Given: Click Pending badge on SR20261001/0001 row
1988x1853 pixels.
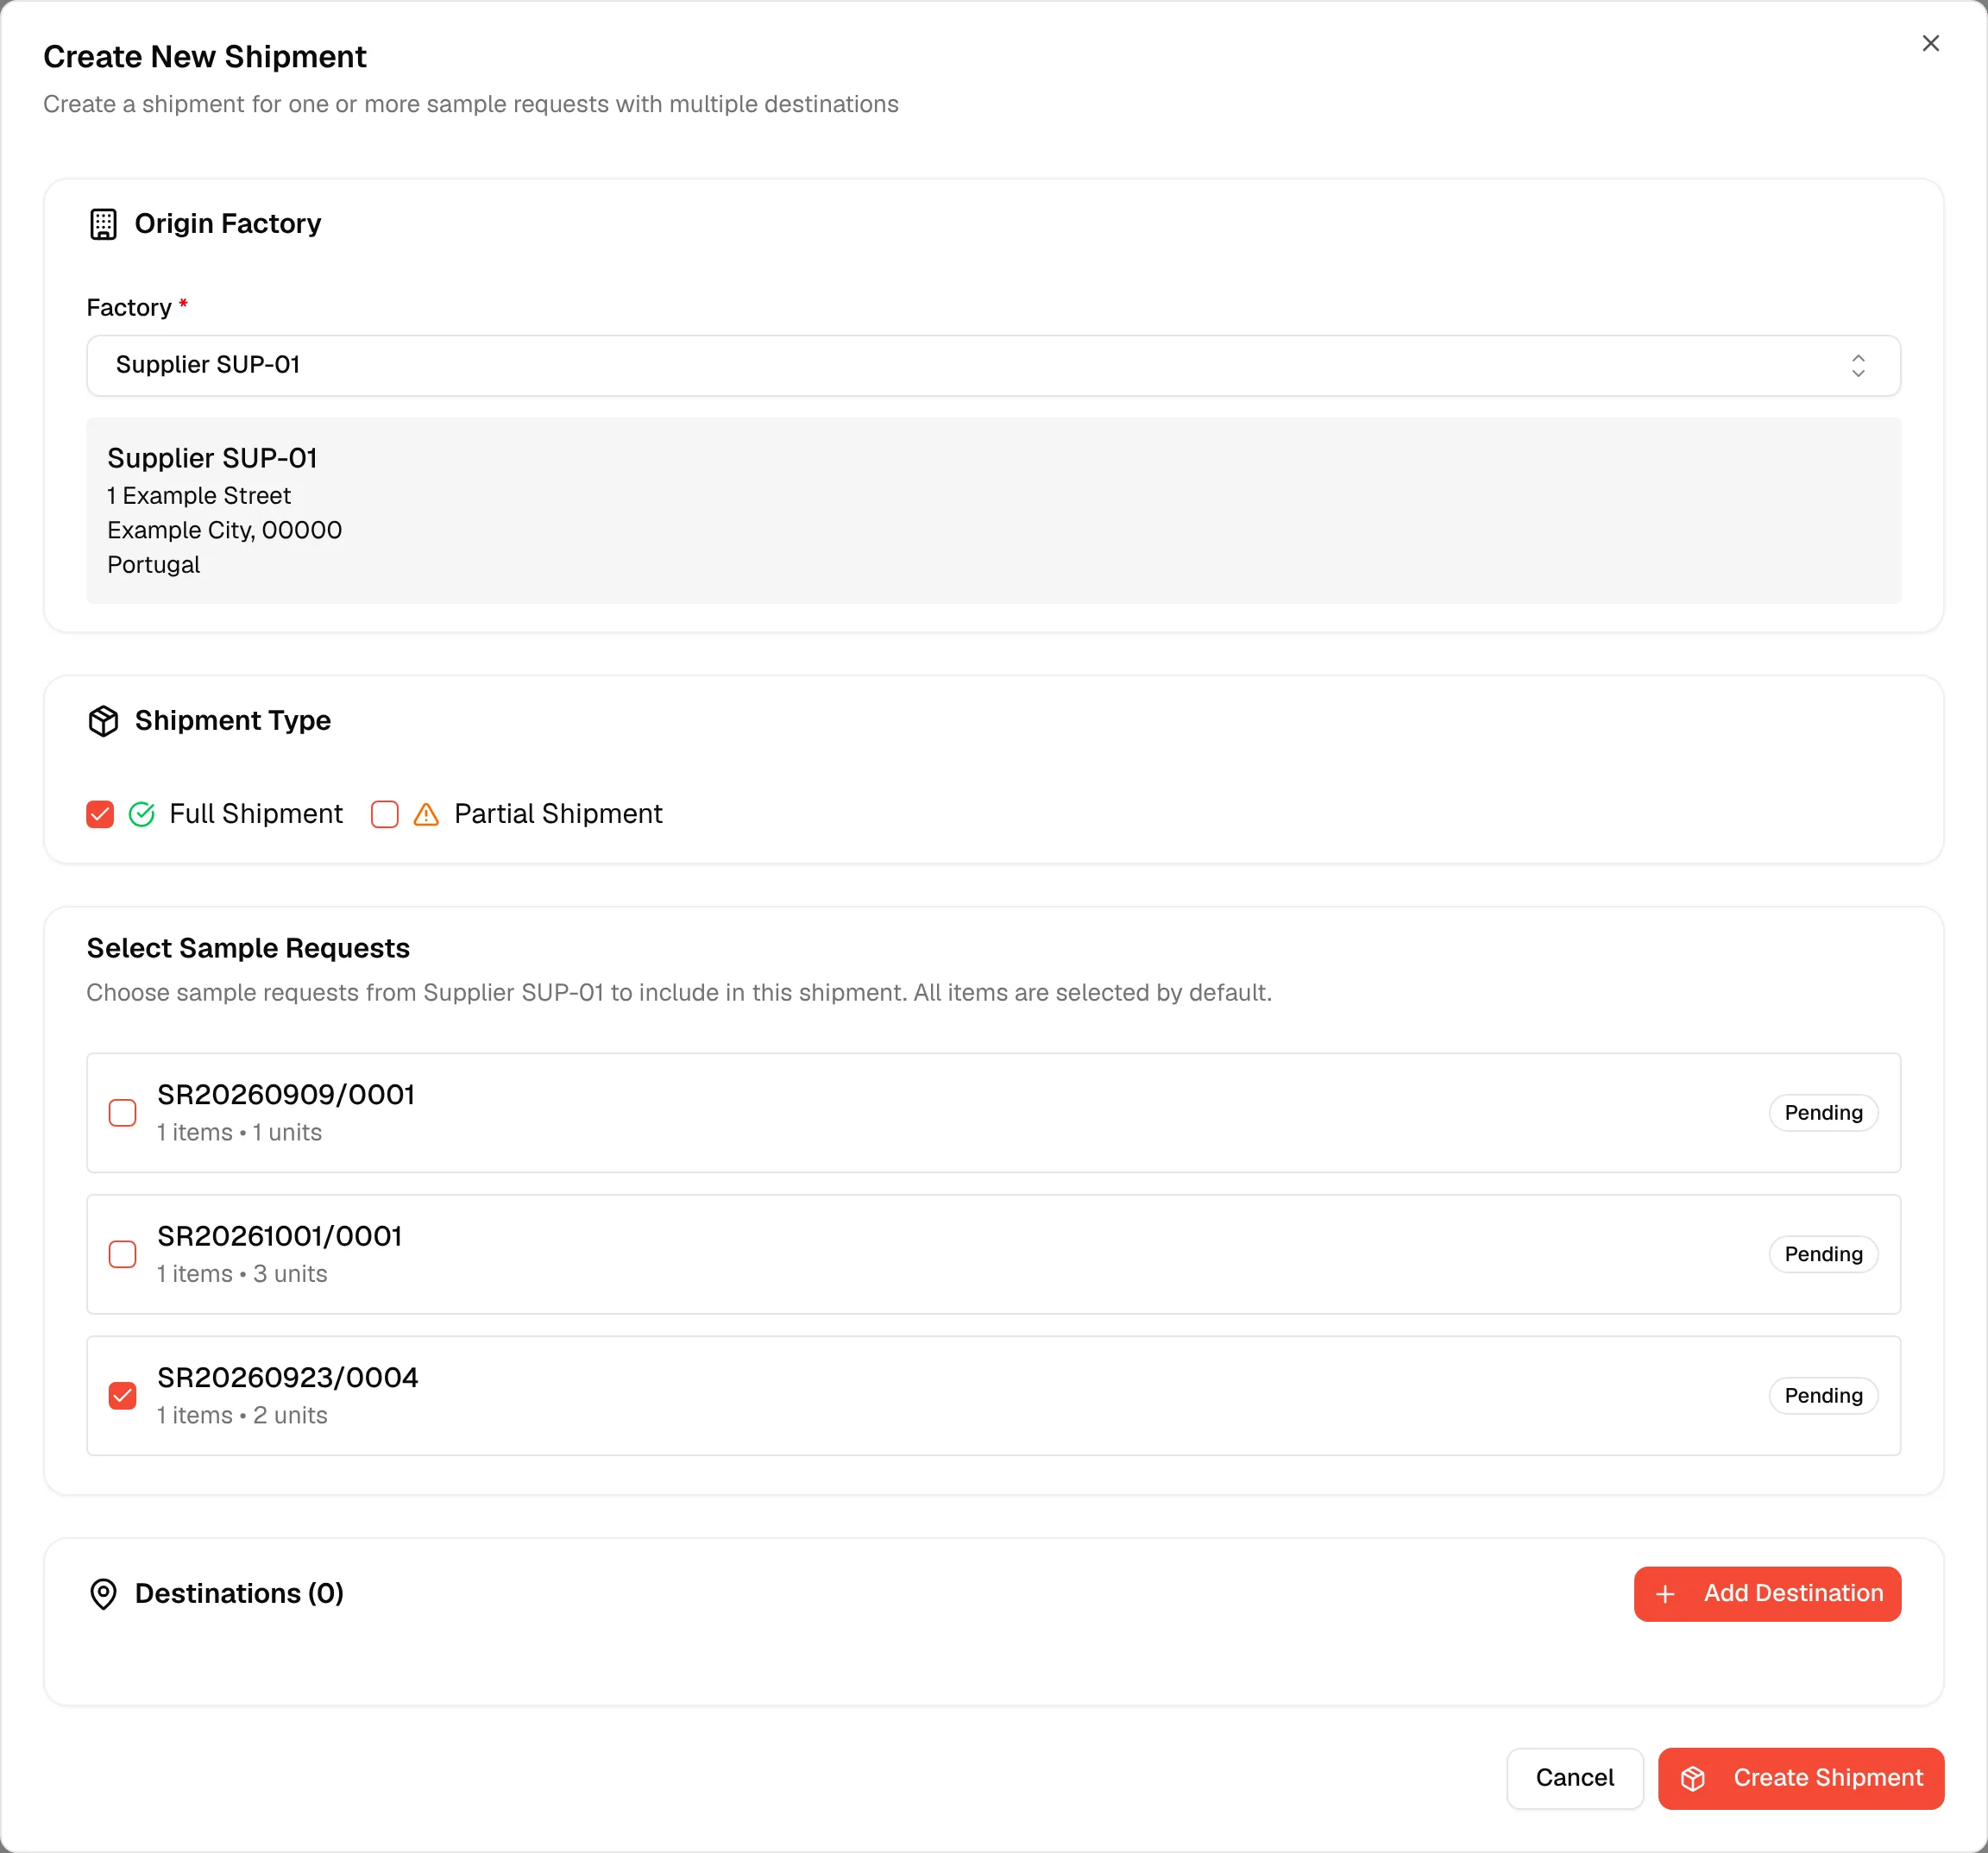Looking at the screenshot, I should click(x=1823, y=1254).
